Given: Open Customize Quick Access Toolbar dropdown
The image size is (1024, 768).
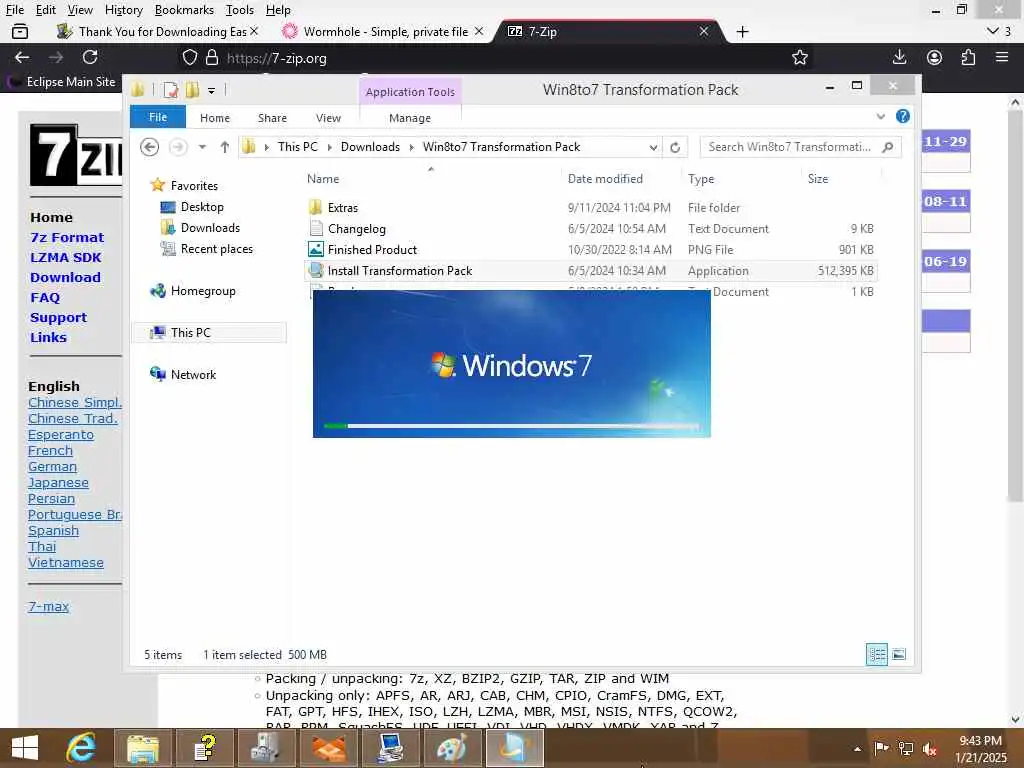Looking at the screenshot, I should tap(211, 91).
